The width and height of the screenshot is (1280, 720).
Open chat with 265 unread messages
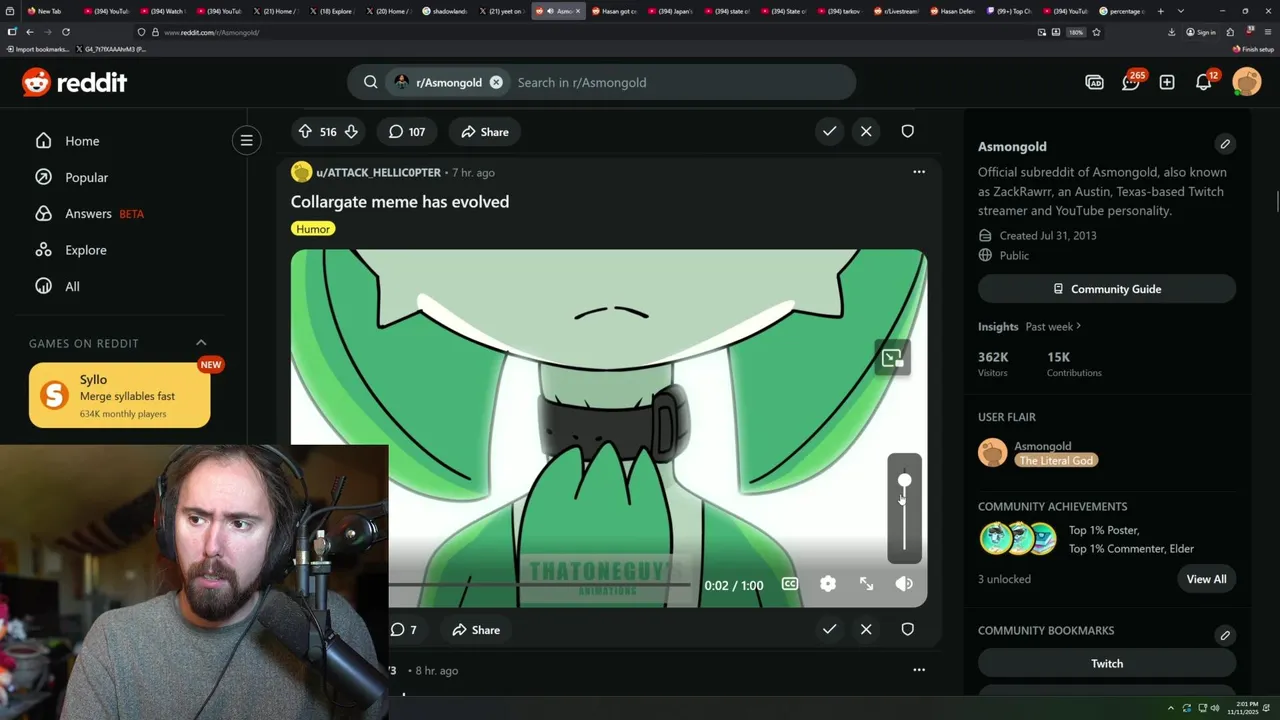(1131, 82)
